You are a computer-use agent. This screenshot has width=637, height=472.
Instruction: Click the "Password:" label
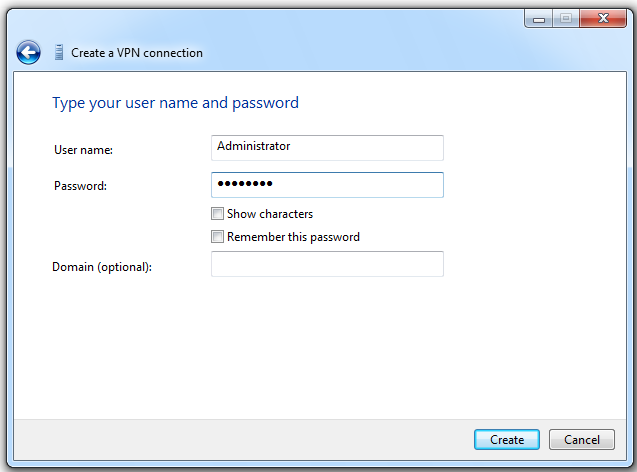click(80, 186)
